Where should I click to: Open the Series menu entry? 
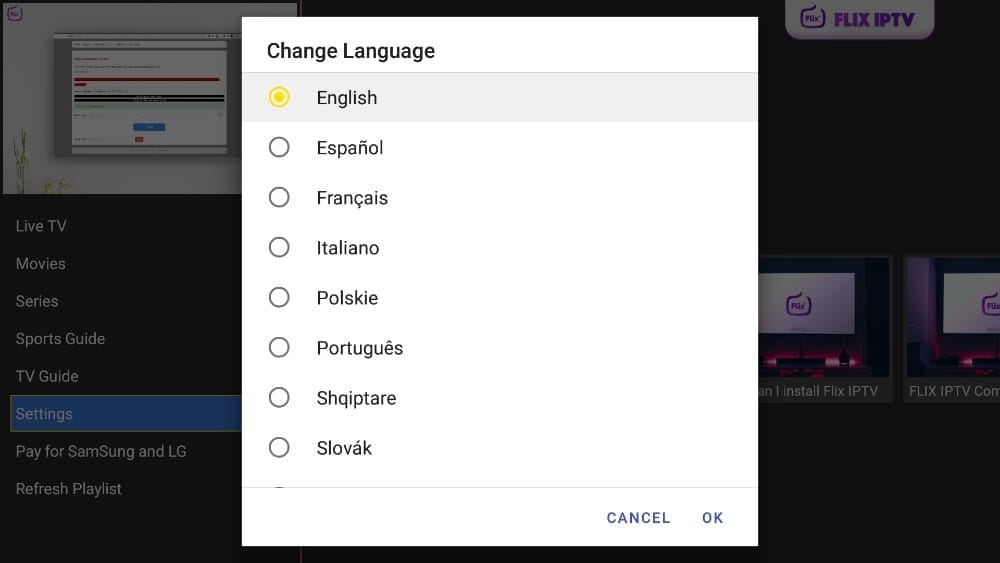(37, 301)
